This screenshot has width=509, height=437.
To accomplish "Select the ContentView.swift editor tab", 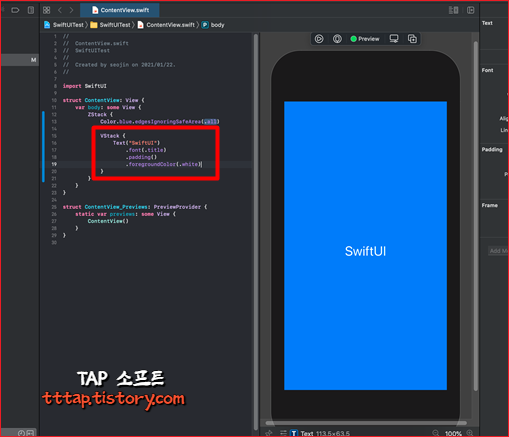I will pyautogui.click(x=120, y=10).
